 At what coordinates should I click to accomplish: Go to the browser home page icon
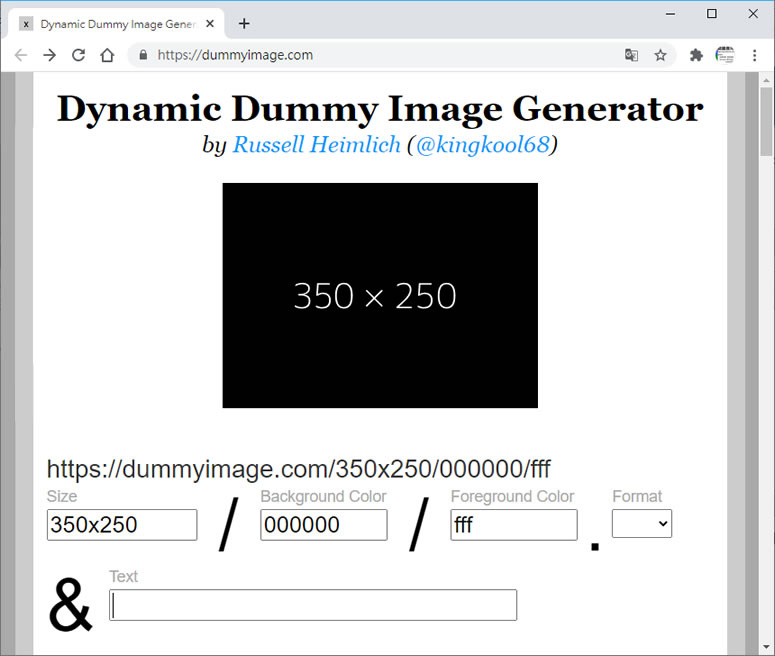pyautogui.click(x=107, y=55)
